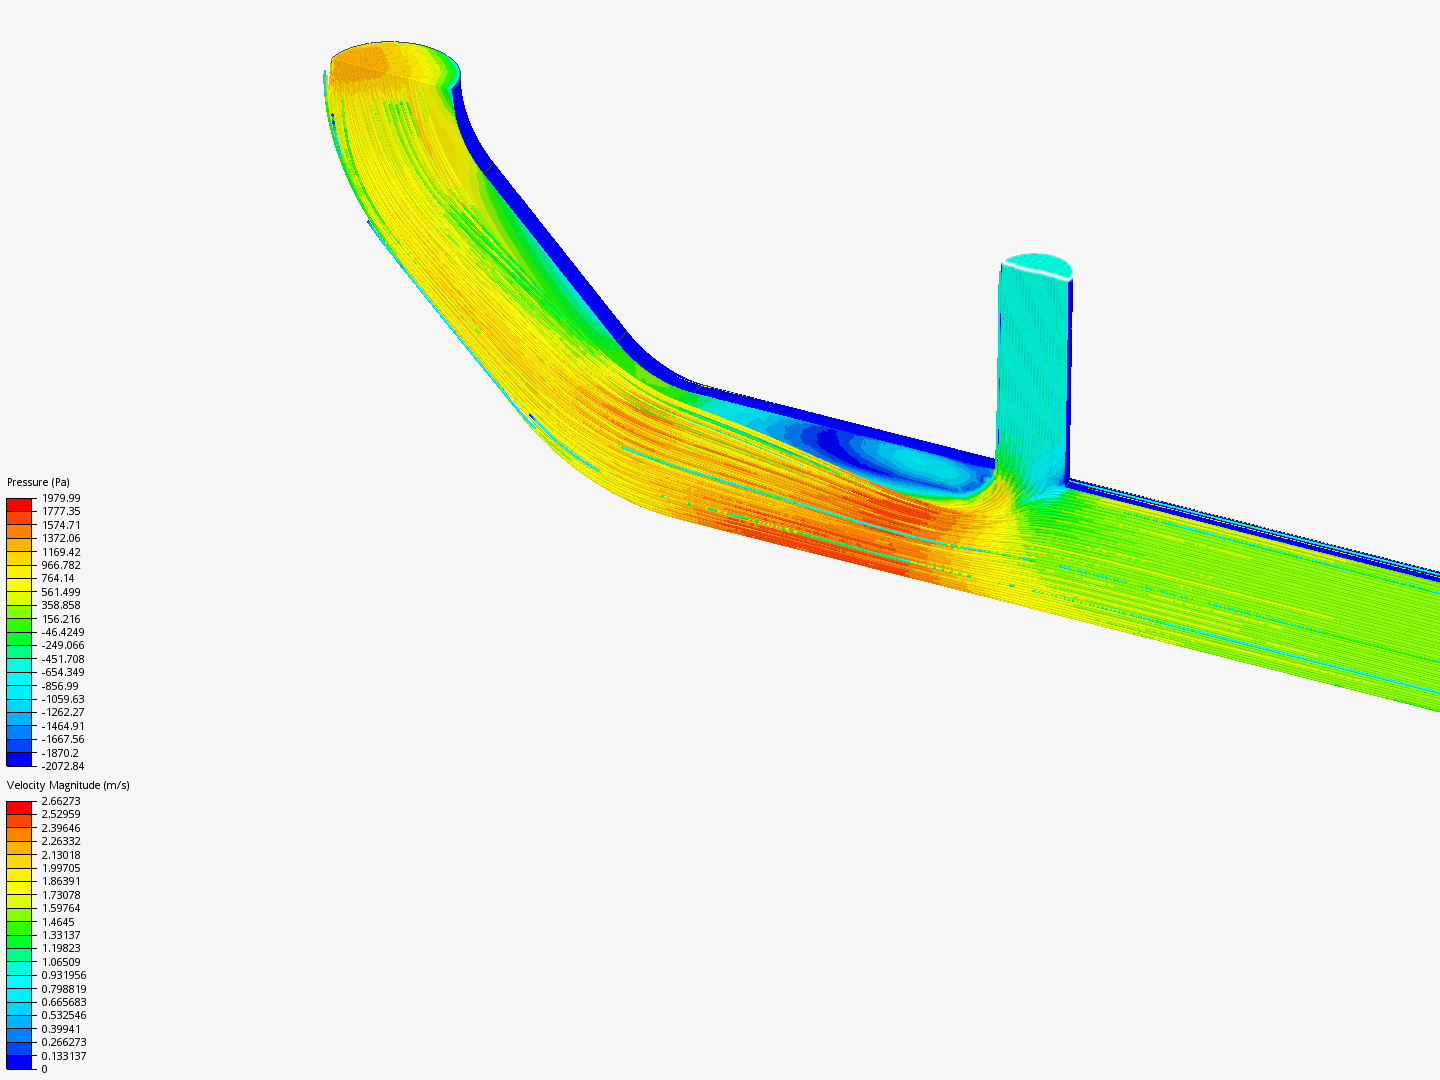Pick blue swatch between -1870.2 and -2072.84
The image size is (1440, 1080).
coord(19,760)
